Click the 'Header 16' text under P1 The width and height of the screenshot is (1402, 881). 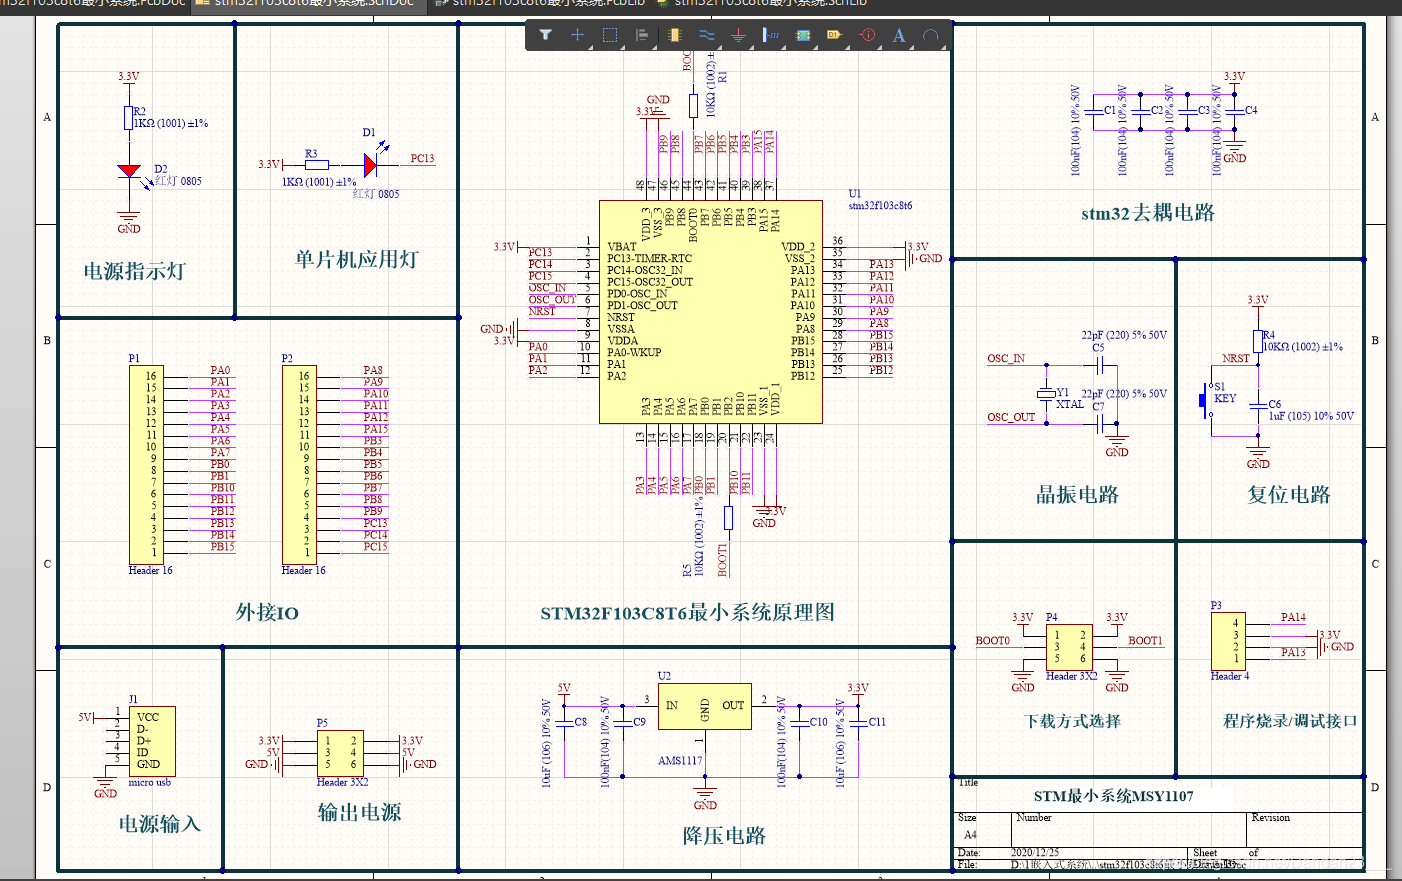click(150, 570)
